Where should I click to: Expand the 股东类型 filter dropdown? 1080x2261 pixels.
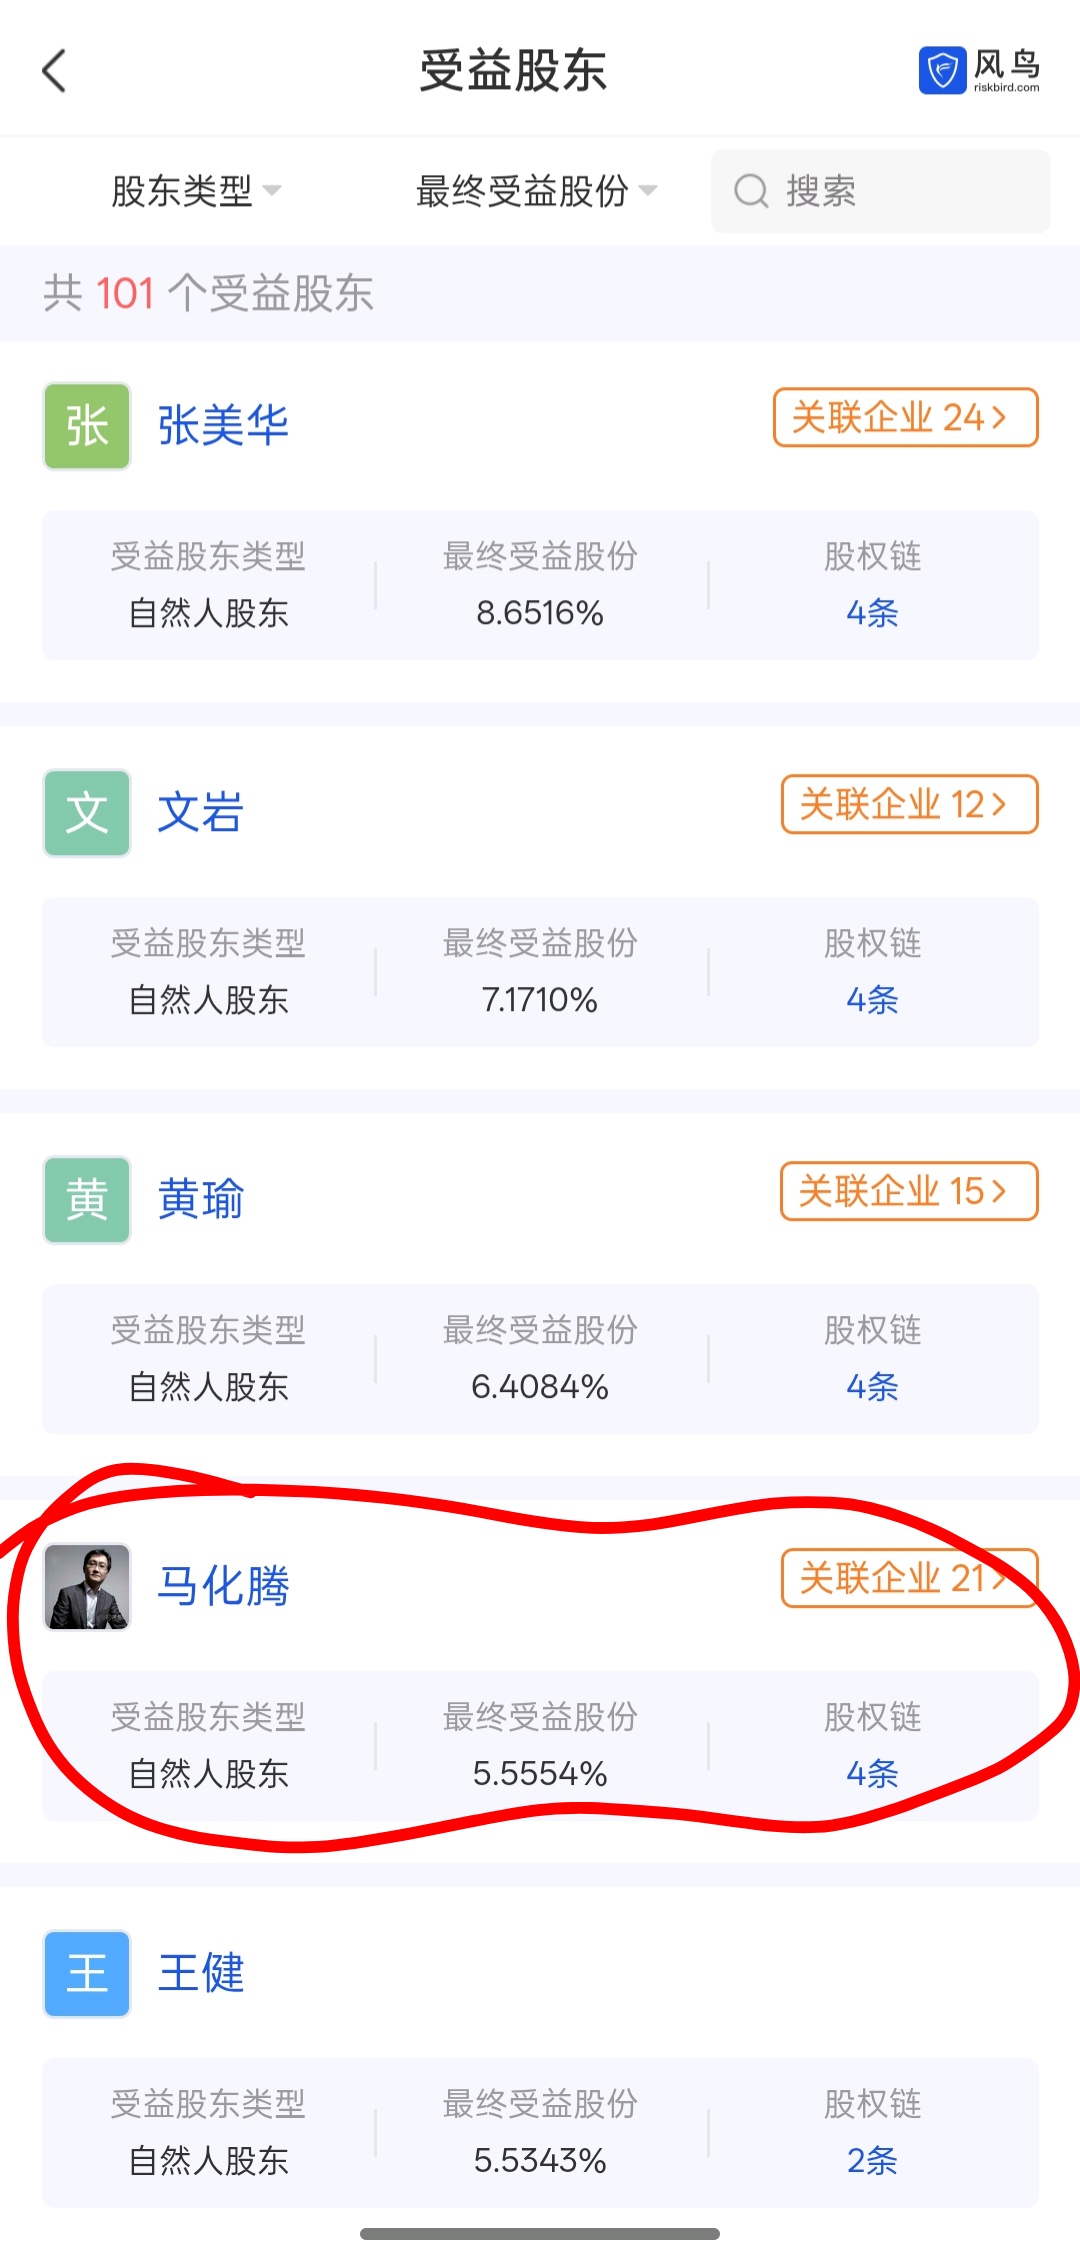196,191
